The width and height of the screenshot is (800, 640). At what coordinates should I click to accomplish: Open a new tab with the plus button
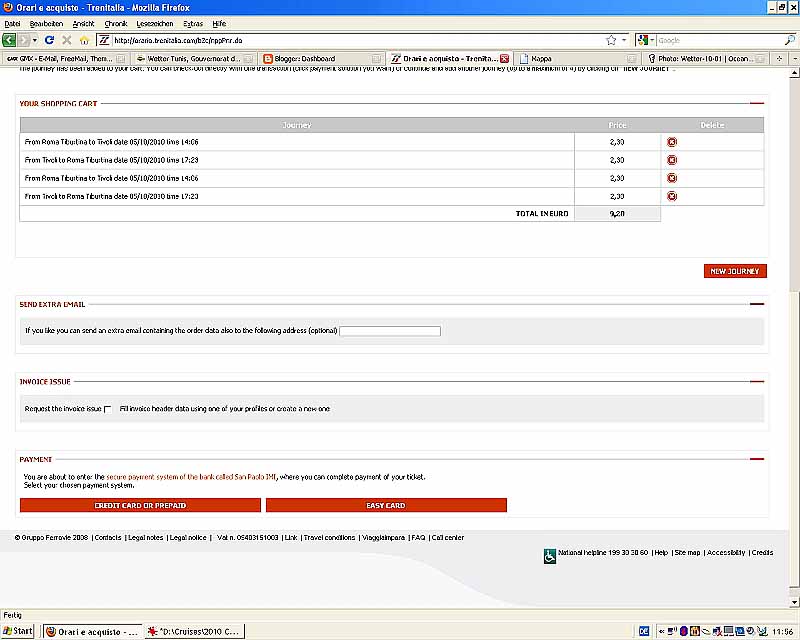pos(779,59)
